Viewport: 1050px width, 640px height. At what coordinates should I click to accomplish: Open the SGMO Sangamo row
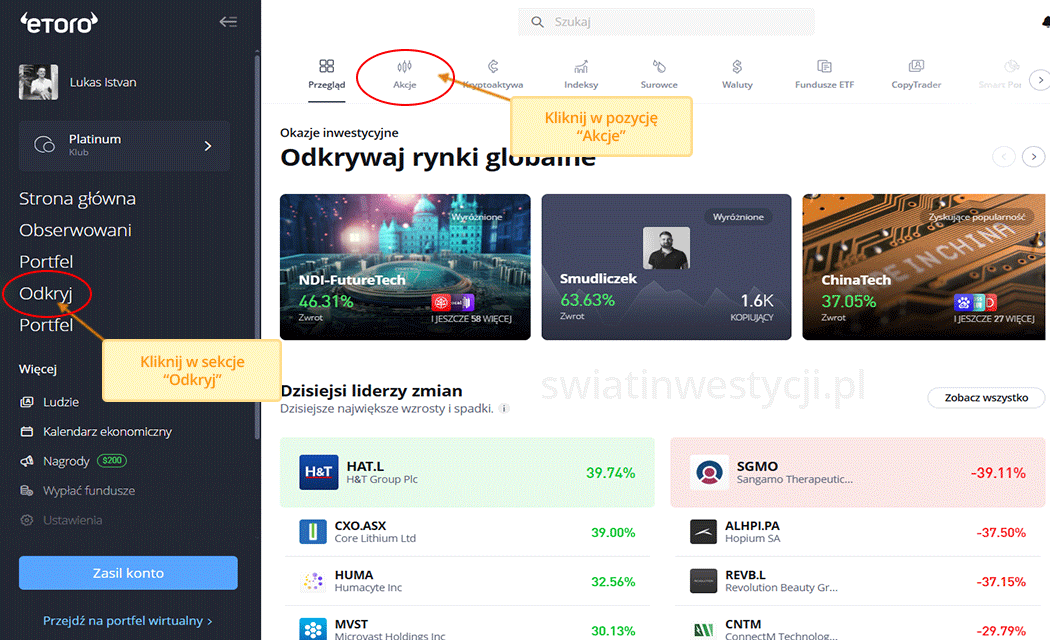click(857, 472)
